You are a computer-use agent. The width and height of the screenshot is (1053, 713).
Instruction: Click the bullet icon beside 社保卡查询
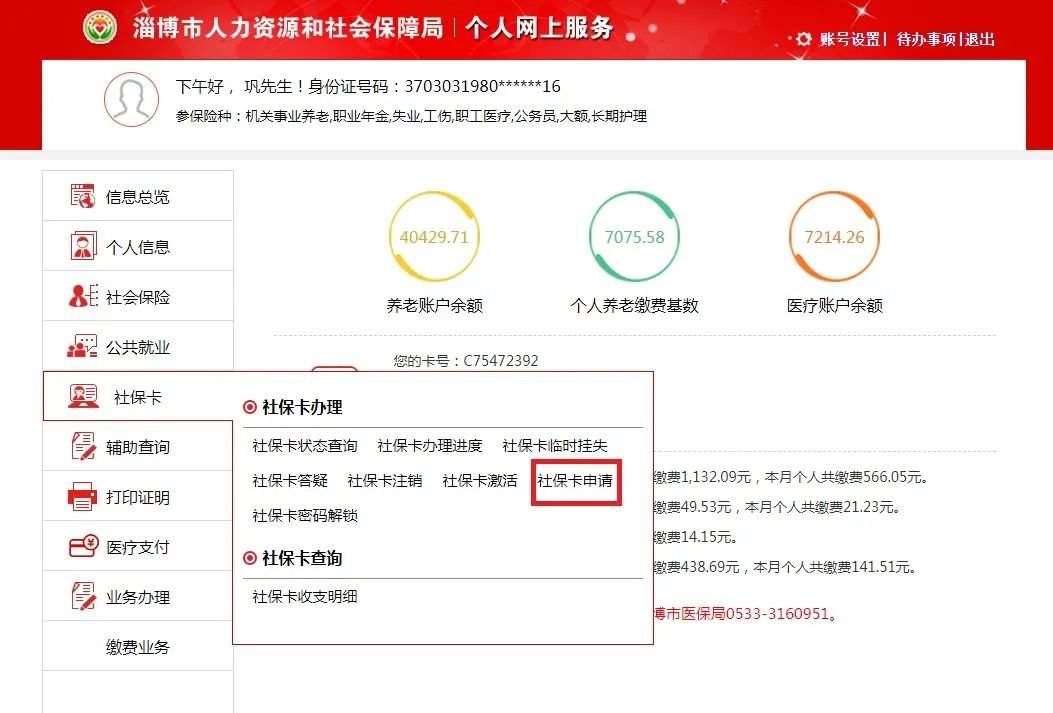[x=250, y=558]
